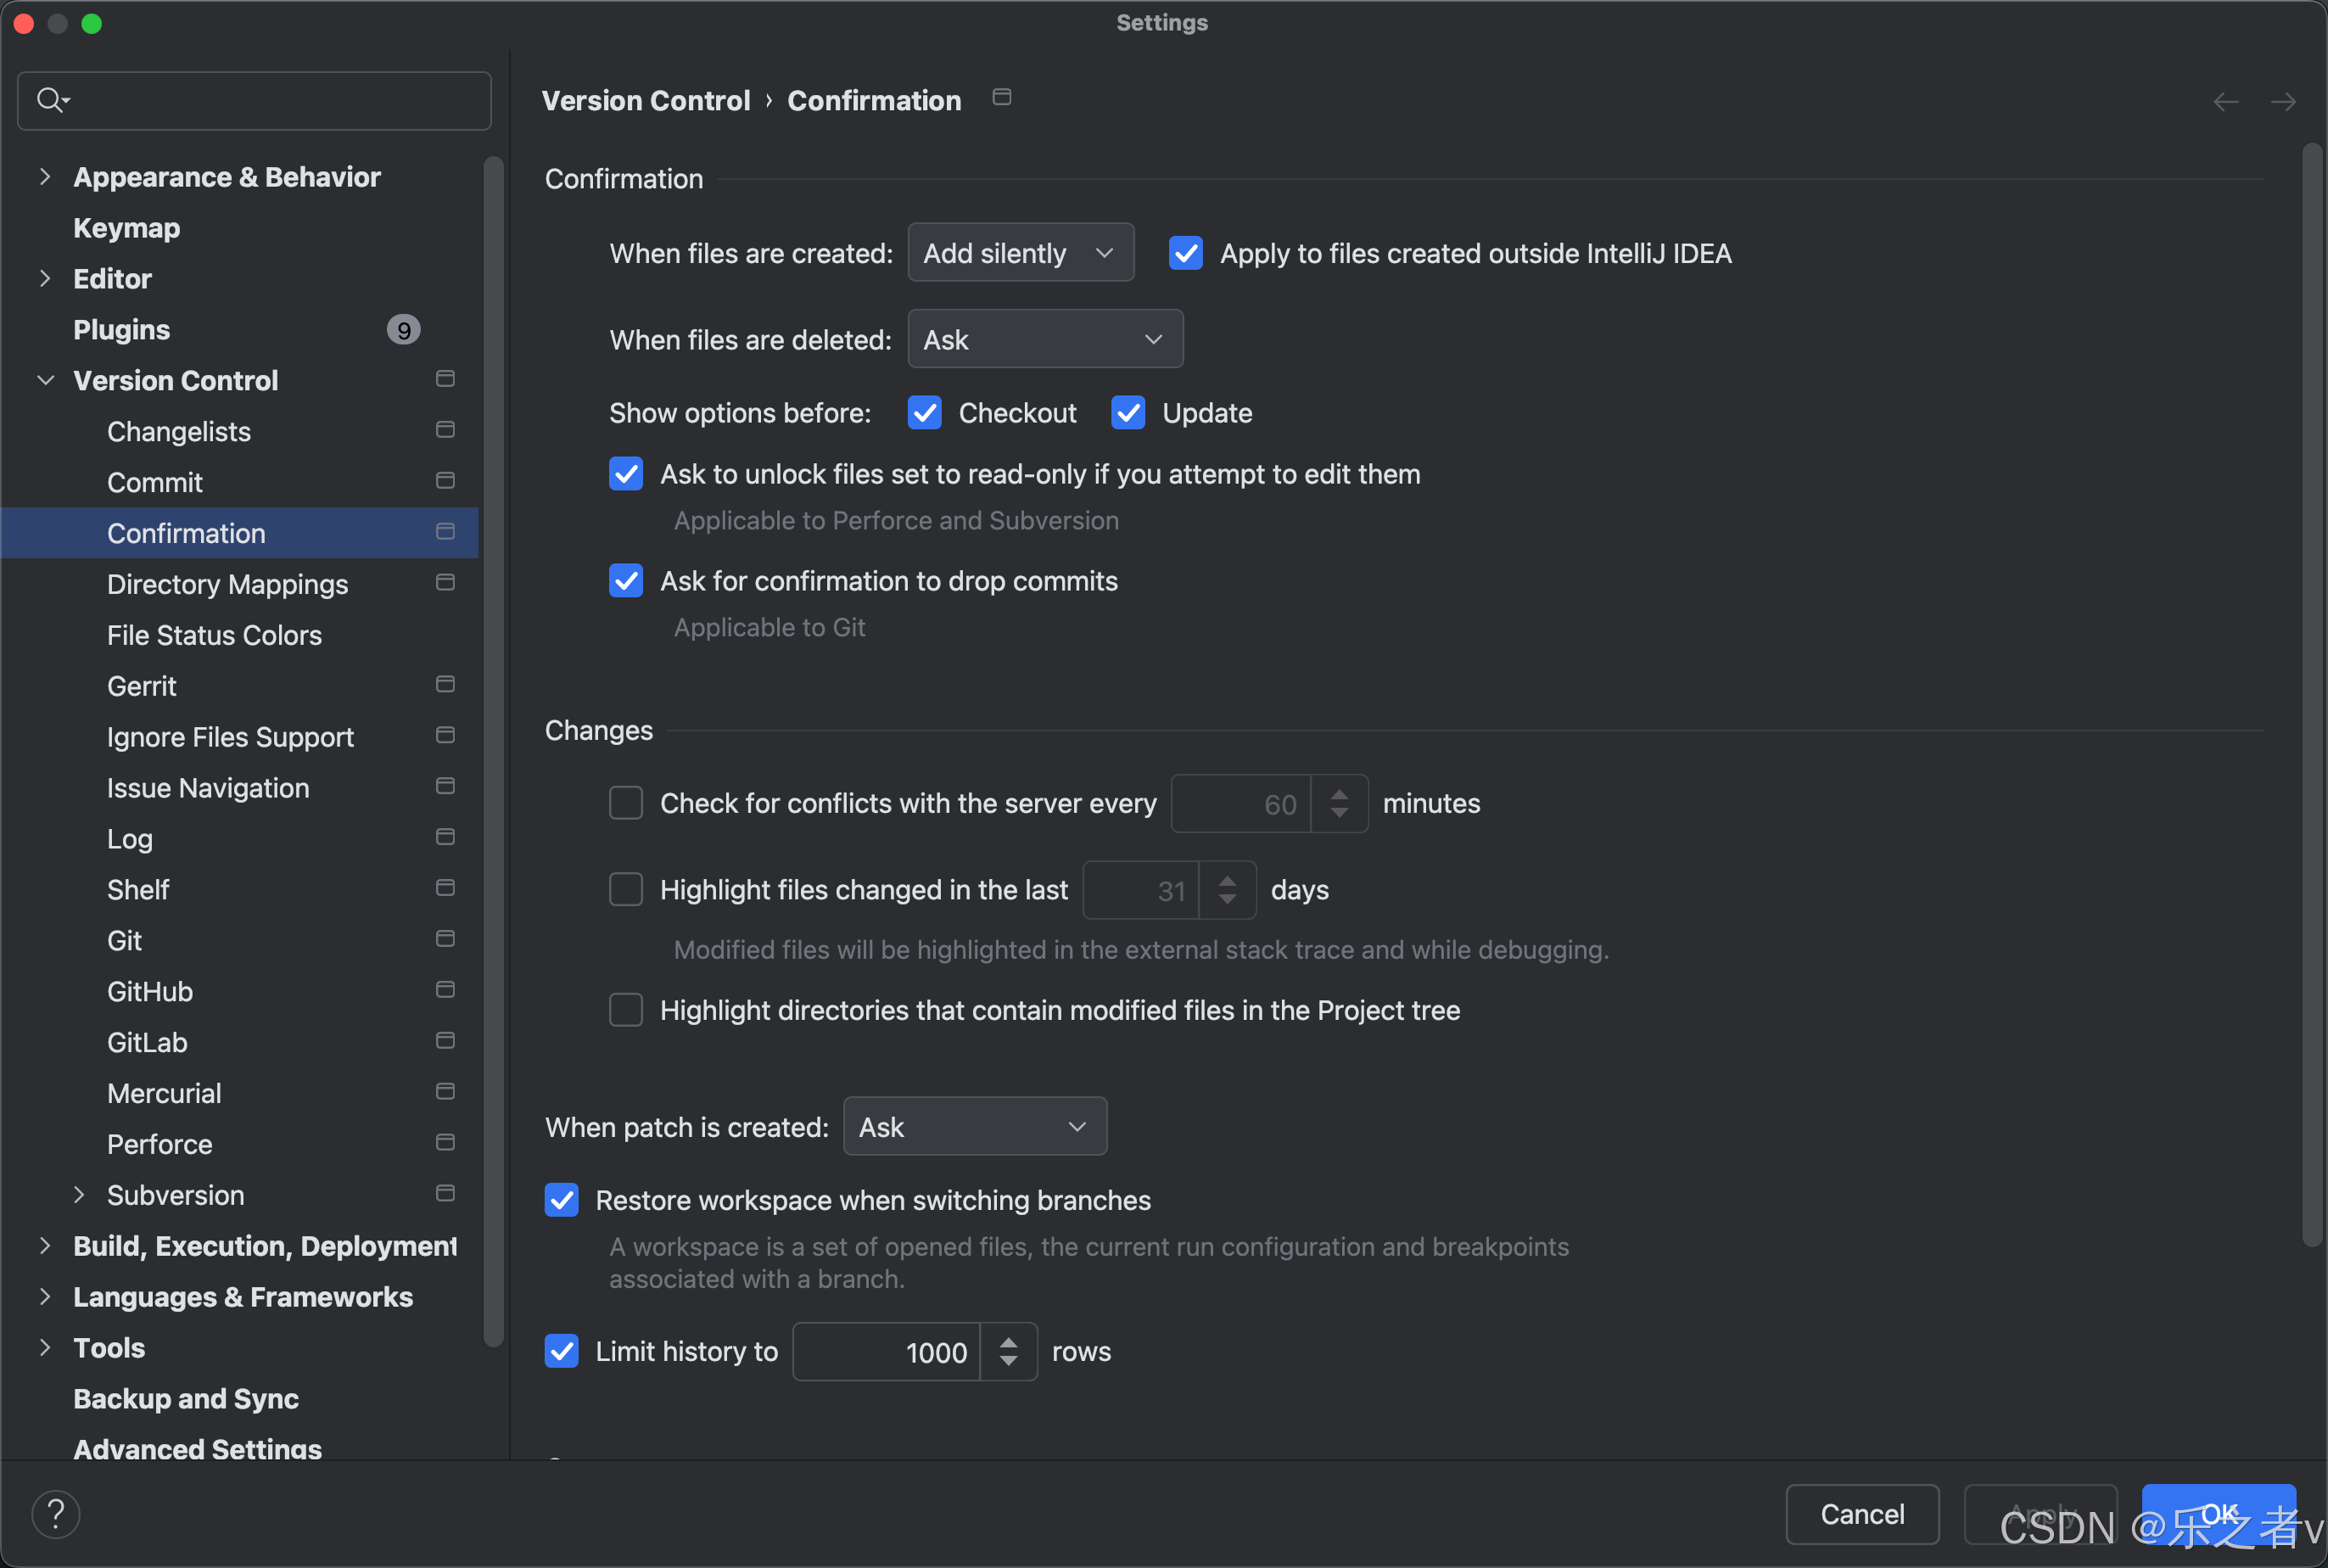Enable Check for conflicts with the server
This screenshot has width=2328, height=1568.
626,803
